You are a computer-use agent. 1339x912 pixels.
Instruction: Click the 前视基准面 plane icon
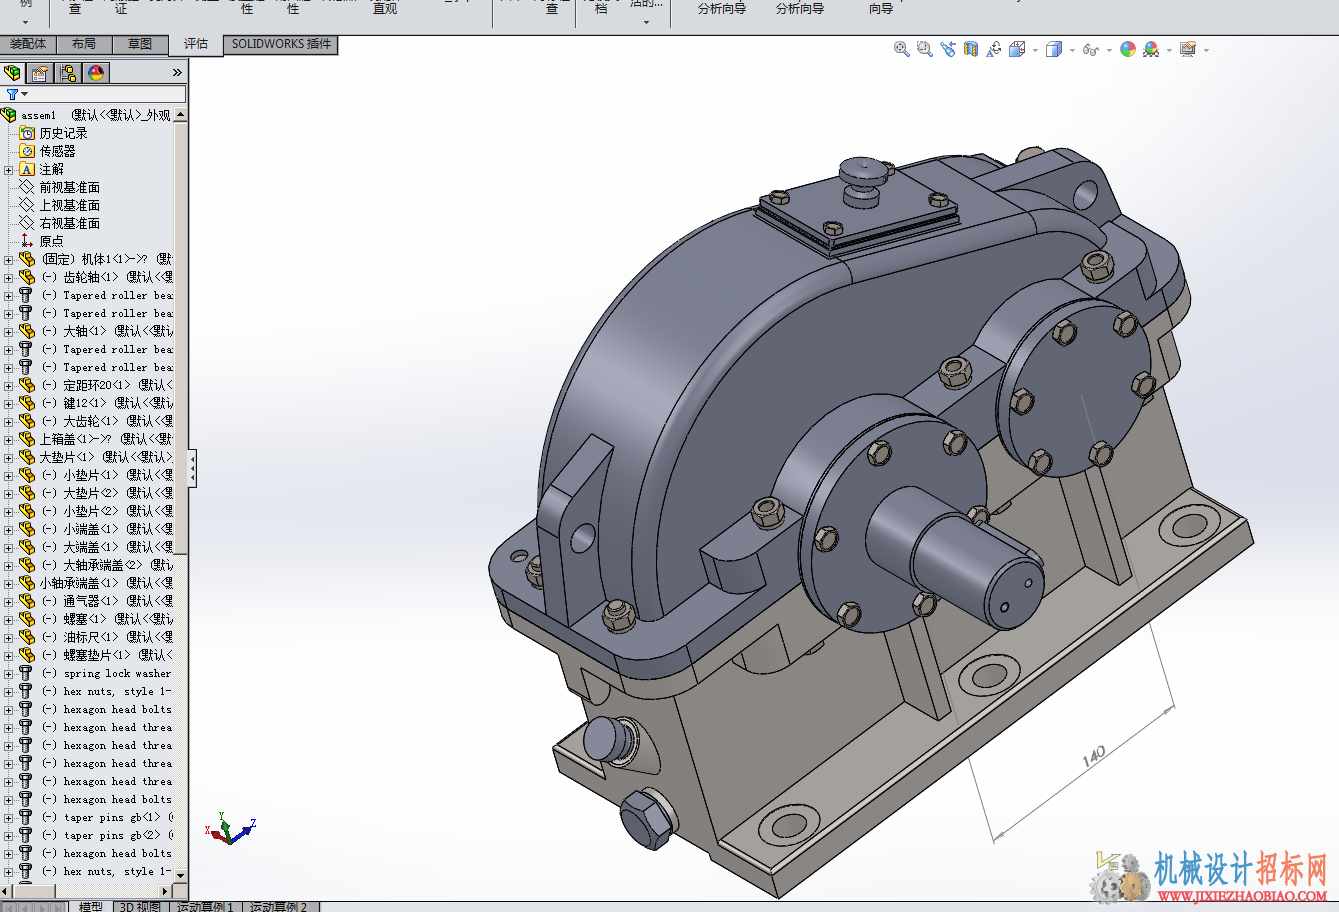(x=27, y=187)
